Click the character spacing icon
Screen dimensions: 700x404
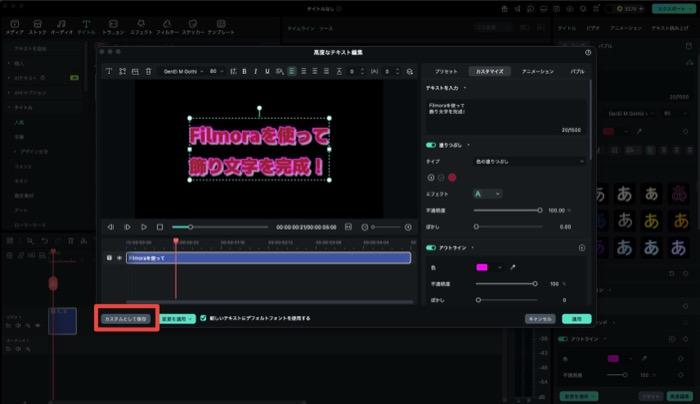pyautogui.click(x=374, y=71)
